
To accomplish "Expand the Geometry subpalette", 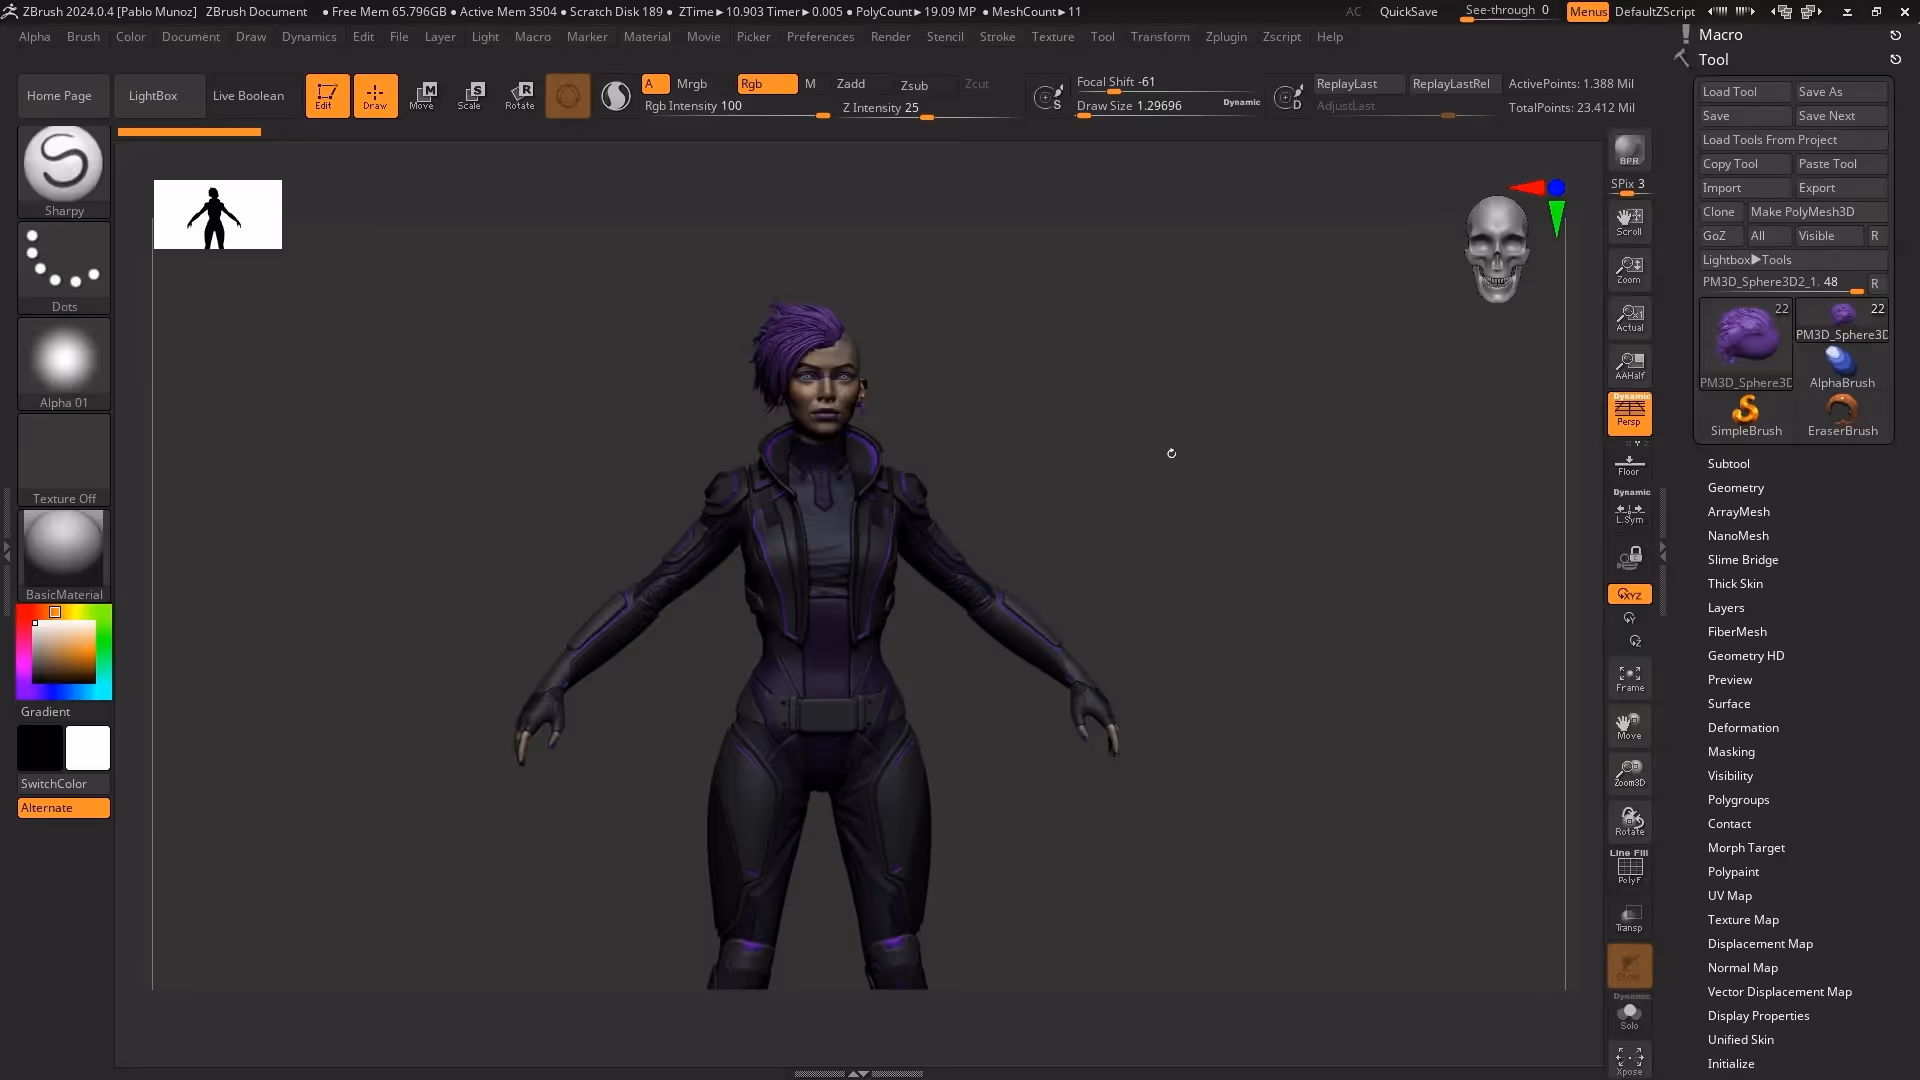I will coord(1735,488).
